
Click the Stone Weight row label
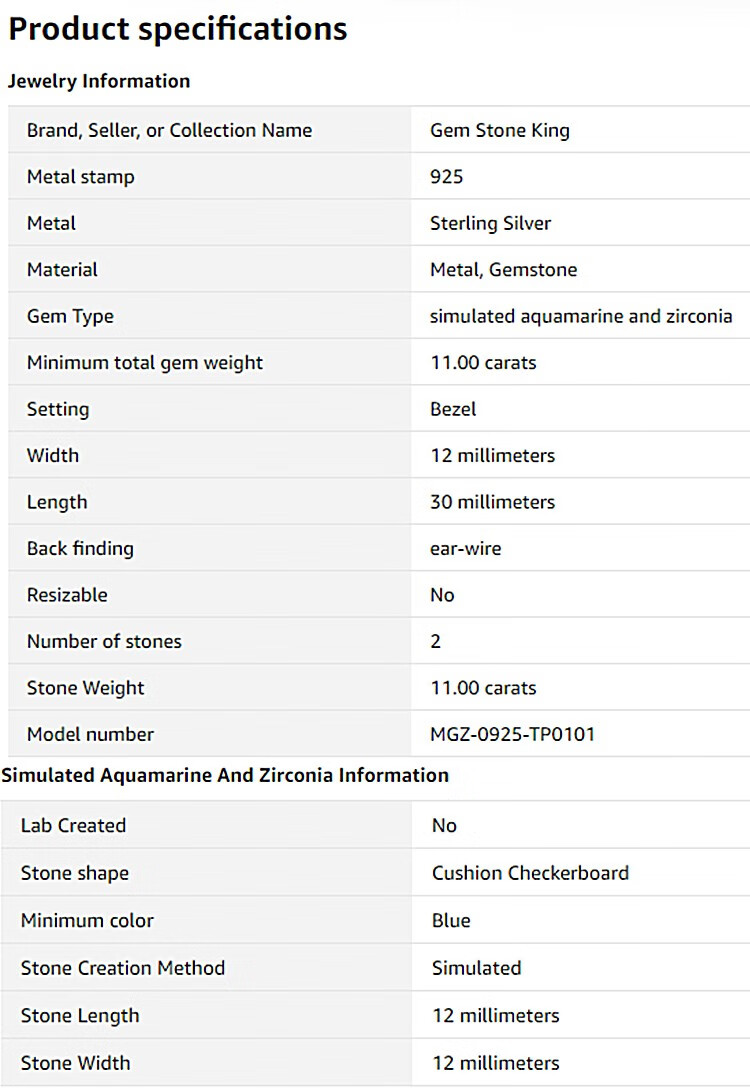click(x=85, y=688)
